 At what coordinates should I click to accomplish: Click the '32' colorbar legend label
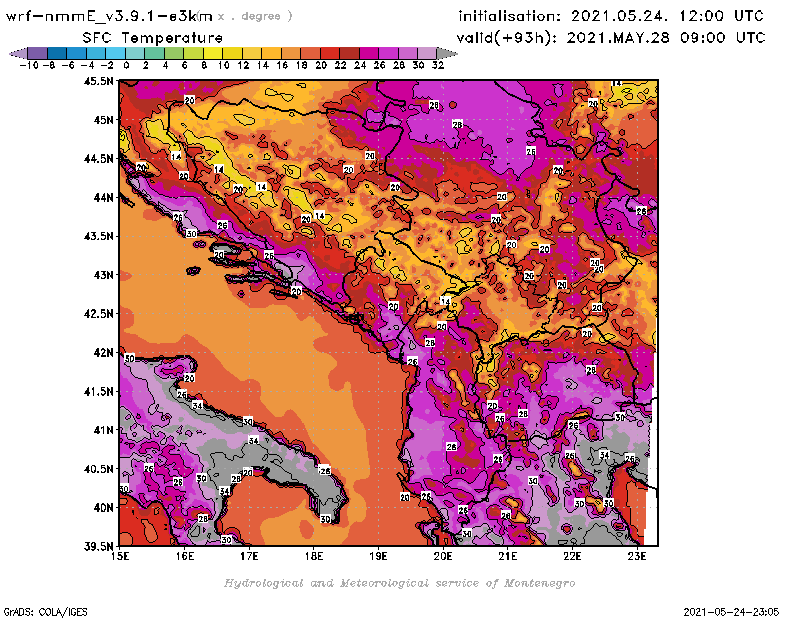click(438, 65)
